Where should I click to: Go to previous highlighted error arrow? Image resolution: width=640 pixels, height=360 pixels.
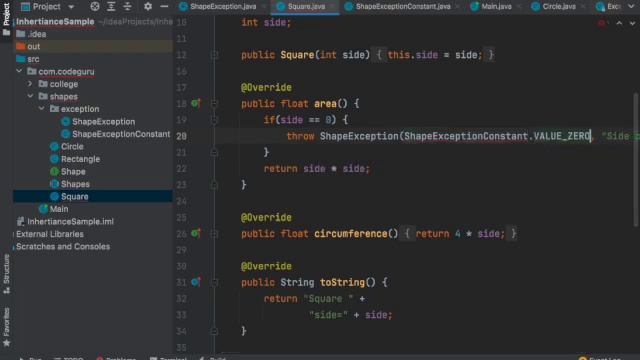coord(619,23)
